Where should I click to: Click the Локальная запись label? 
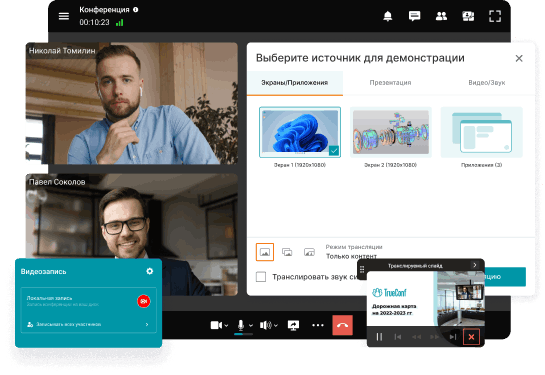(x=49, y=298)
